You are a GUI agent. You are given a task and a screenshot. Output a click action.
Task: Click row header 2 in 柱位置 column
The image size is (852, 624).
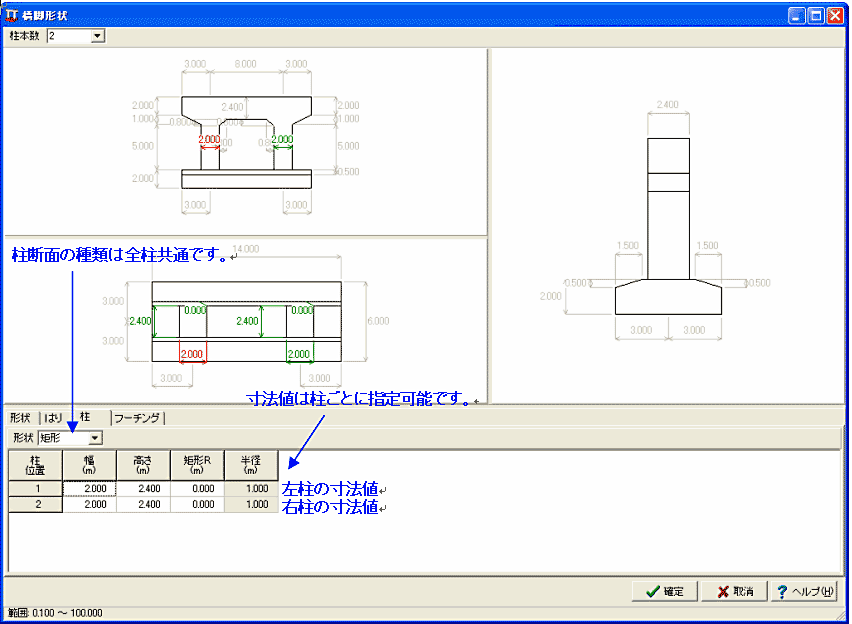pos(36,504)
